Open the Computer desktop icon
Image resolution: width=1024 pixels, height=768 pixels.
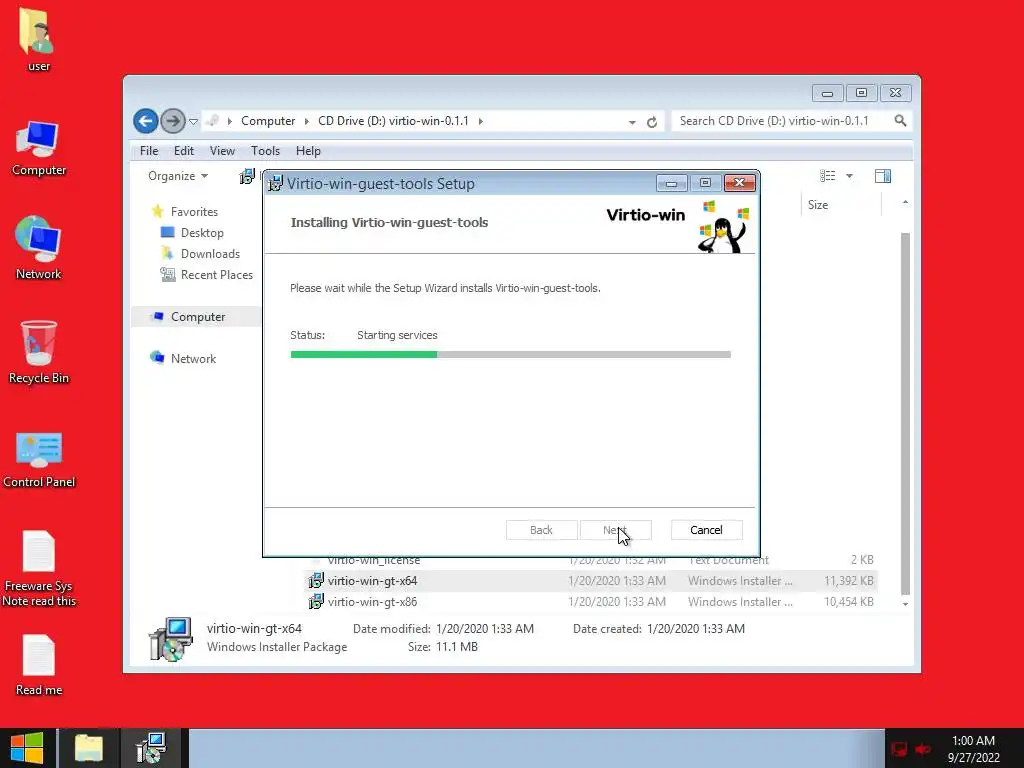(38, 148)
